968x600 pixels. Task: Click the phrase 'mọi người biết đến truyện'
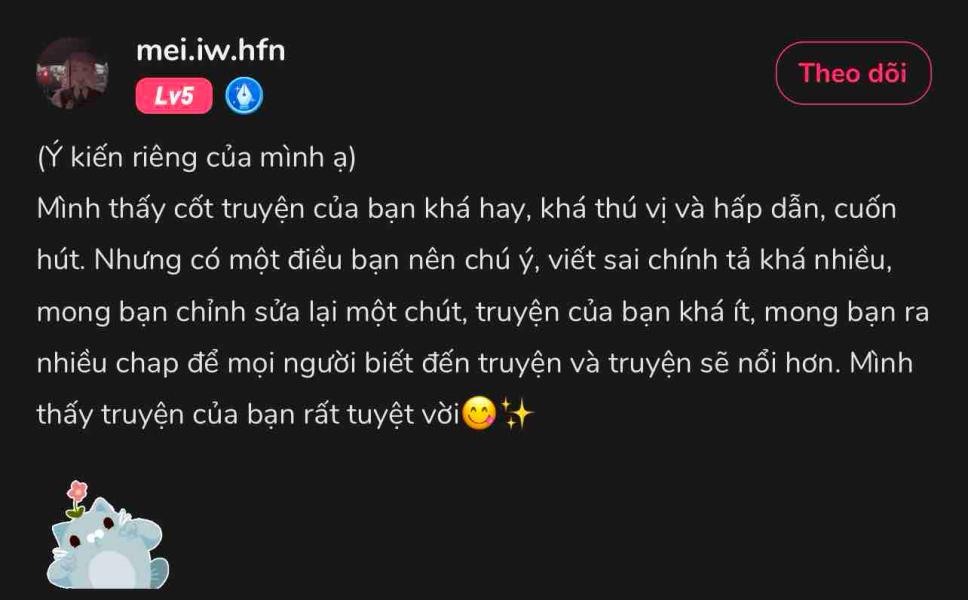click(394, 364)
